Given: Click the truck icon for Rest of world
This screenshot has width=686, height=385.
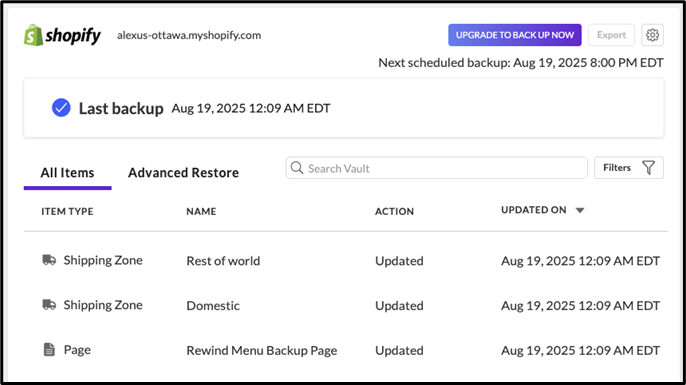Looking at the screenshot, I should tap(49, 260).
